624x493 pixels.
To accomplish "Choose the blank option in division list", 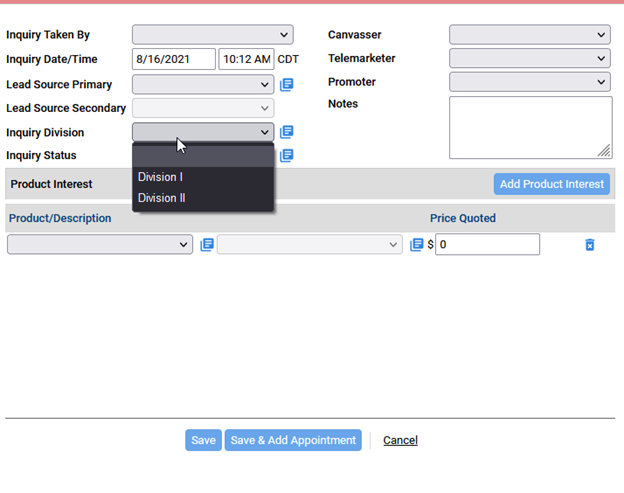I will coord(203,156).
